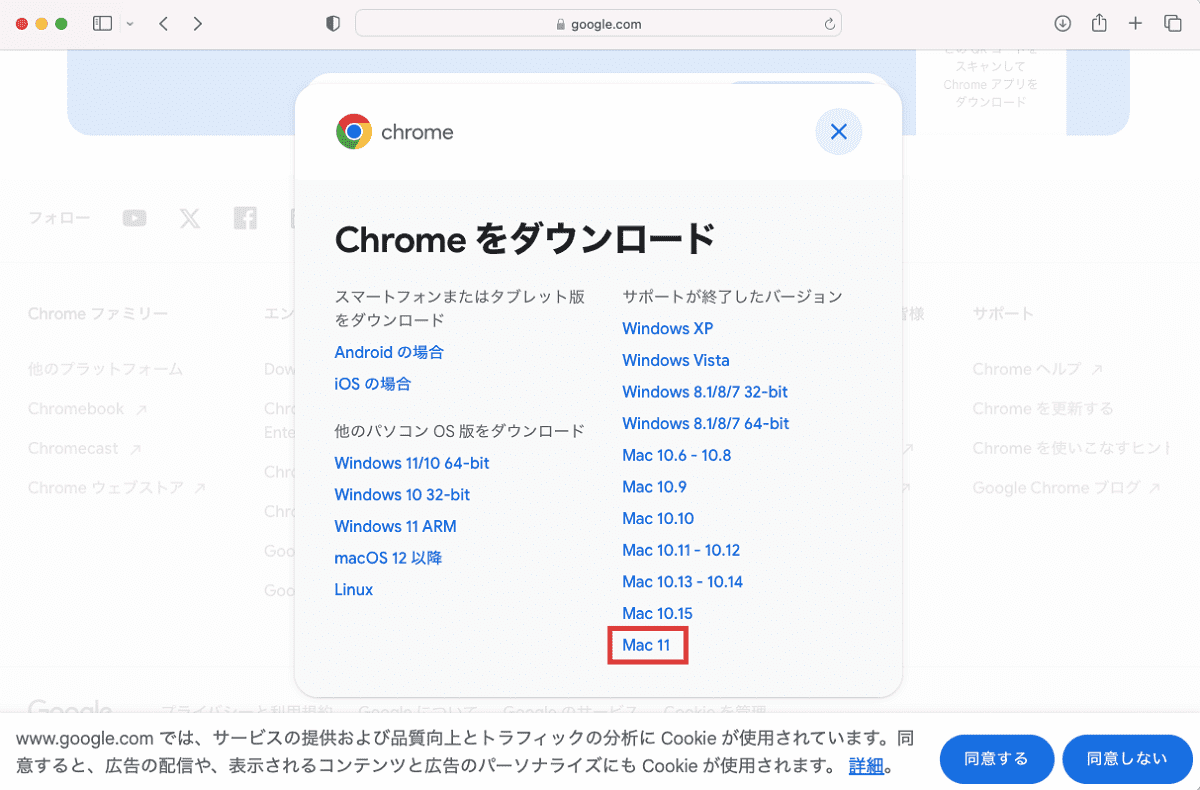Toggle Safari sidebar icon
The height and width of the screenshot is (790, 1200).
(102, 24)
